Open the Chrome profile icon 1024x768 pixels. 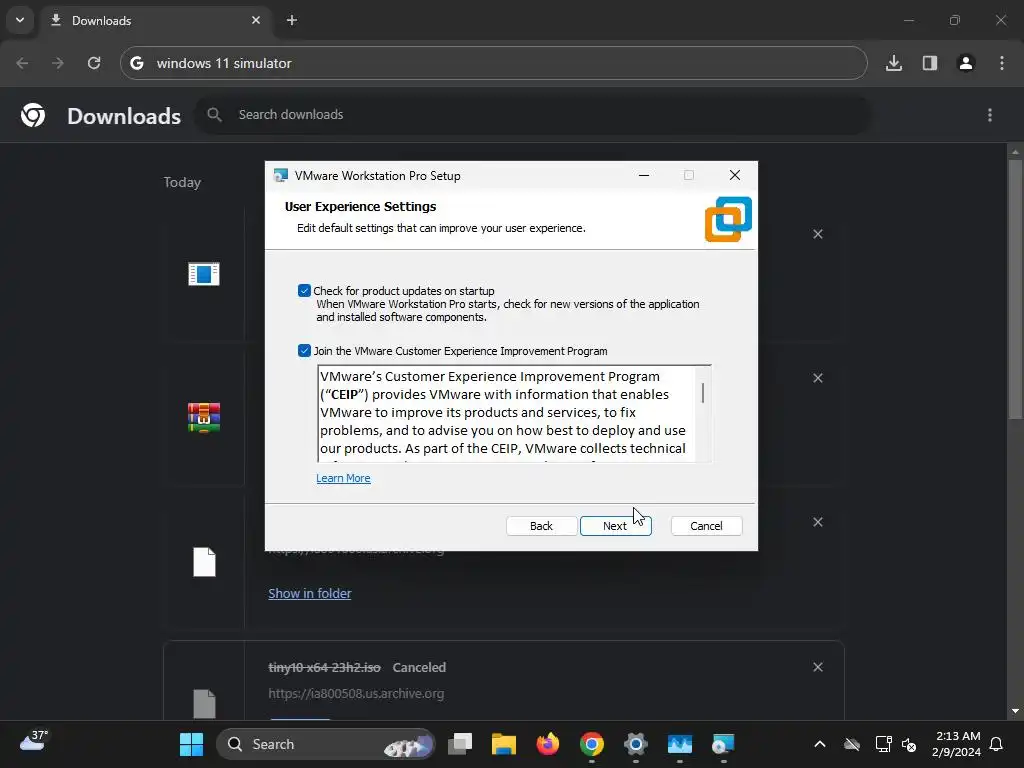pyautogui.click(x=966, y=63)
